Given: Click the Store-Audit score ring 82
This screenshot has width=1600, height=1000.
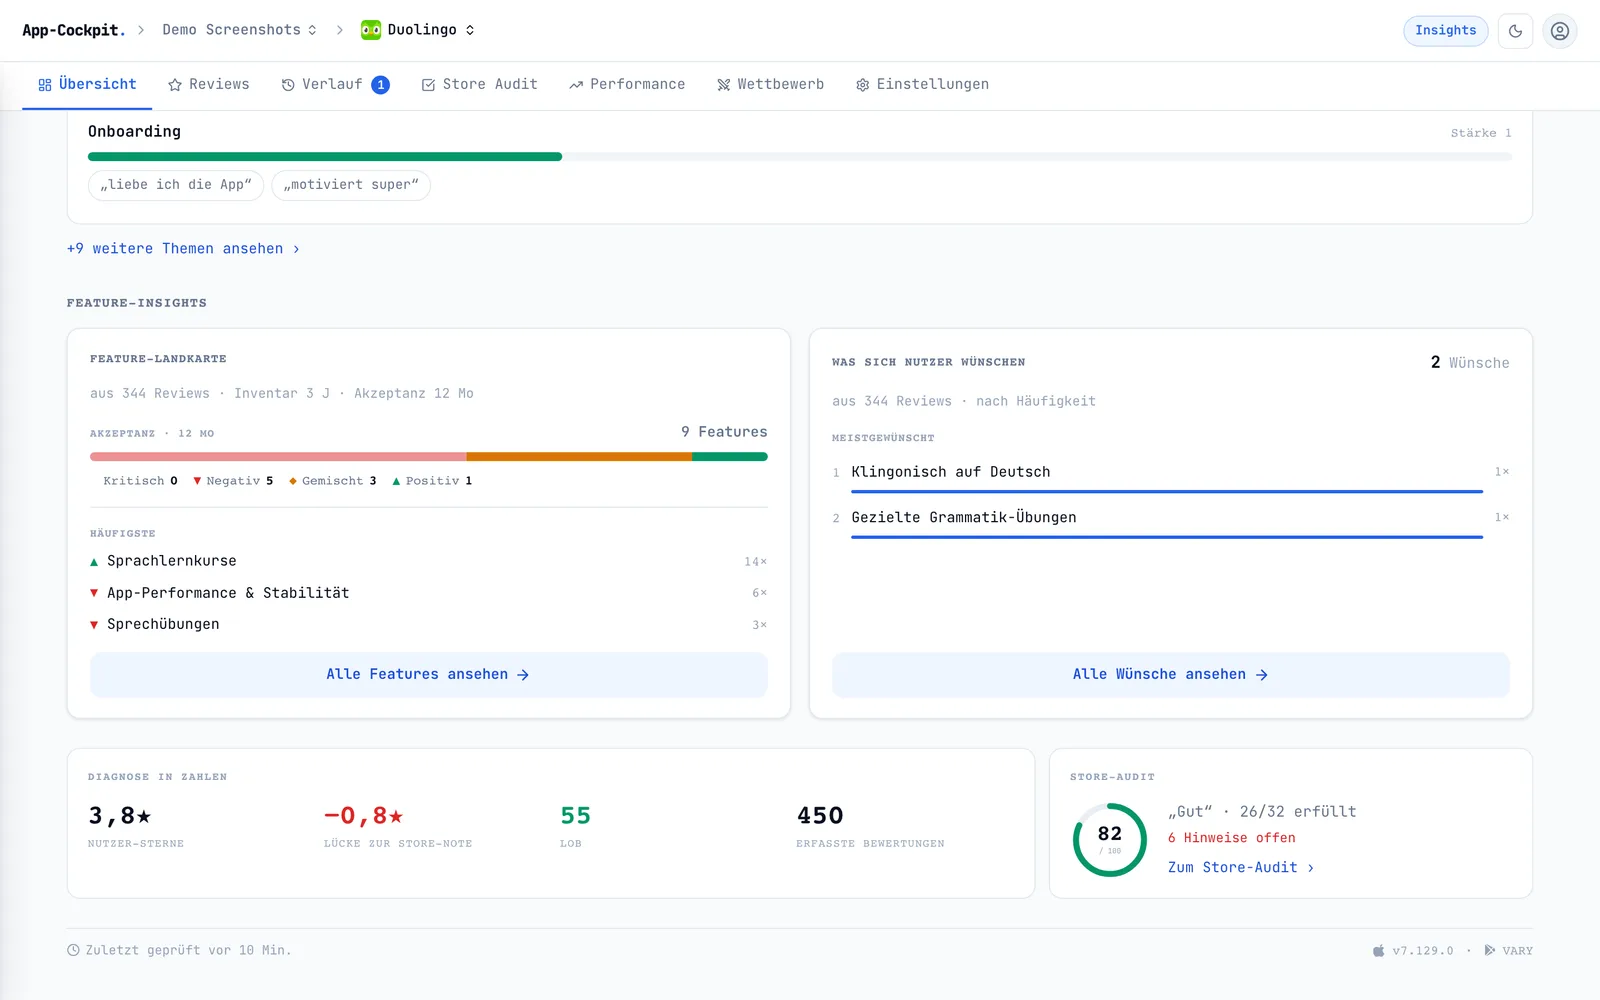Looking at the screenshot, I should tap(1110, 840).
